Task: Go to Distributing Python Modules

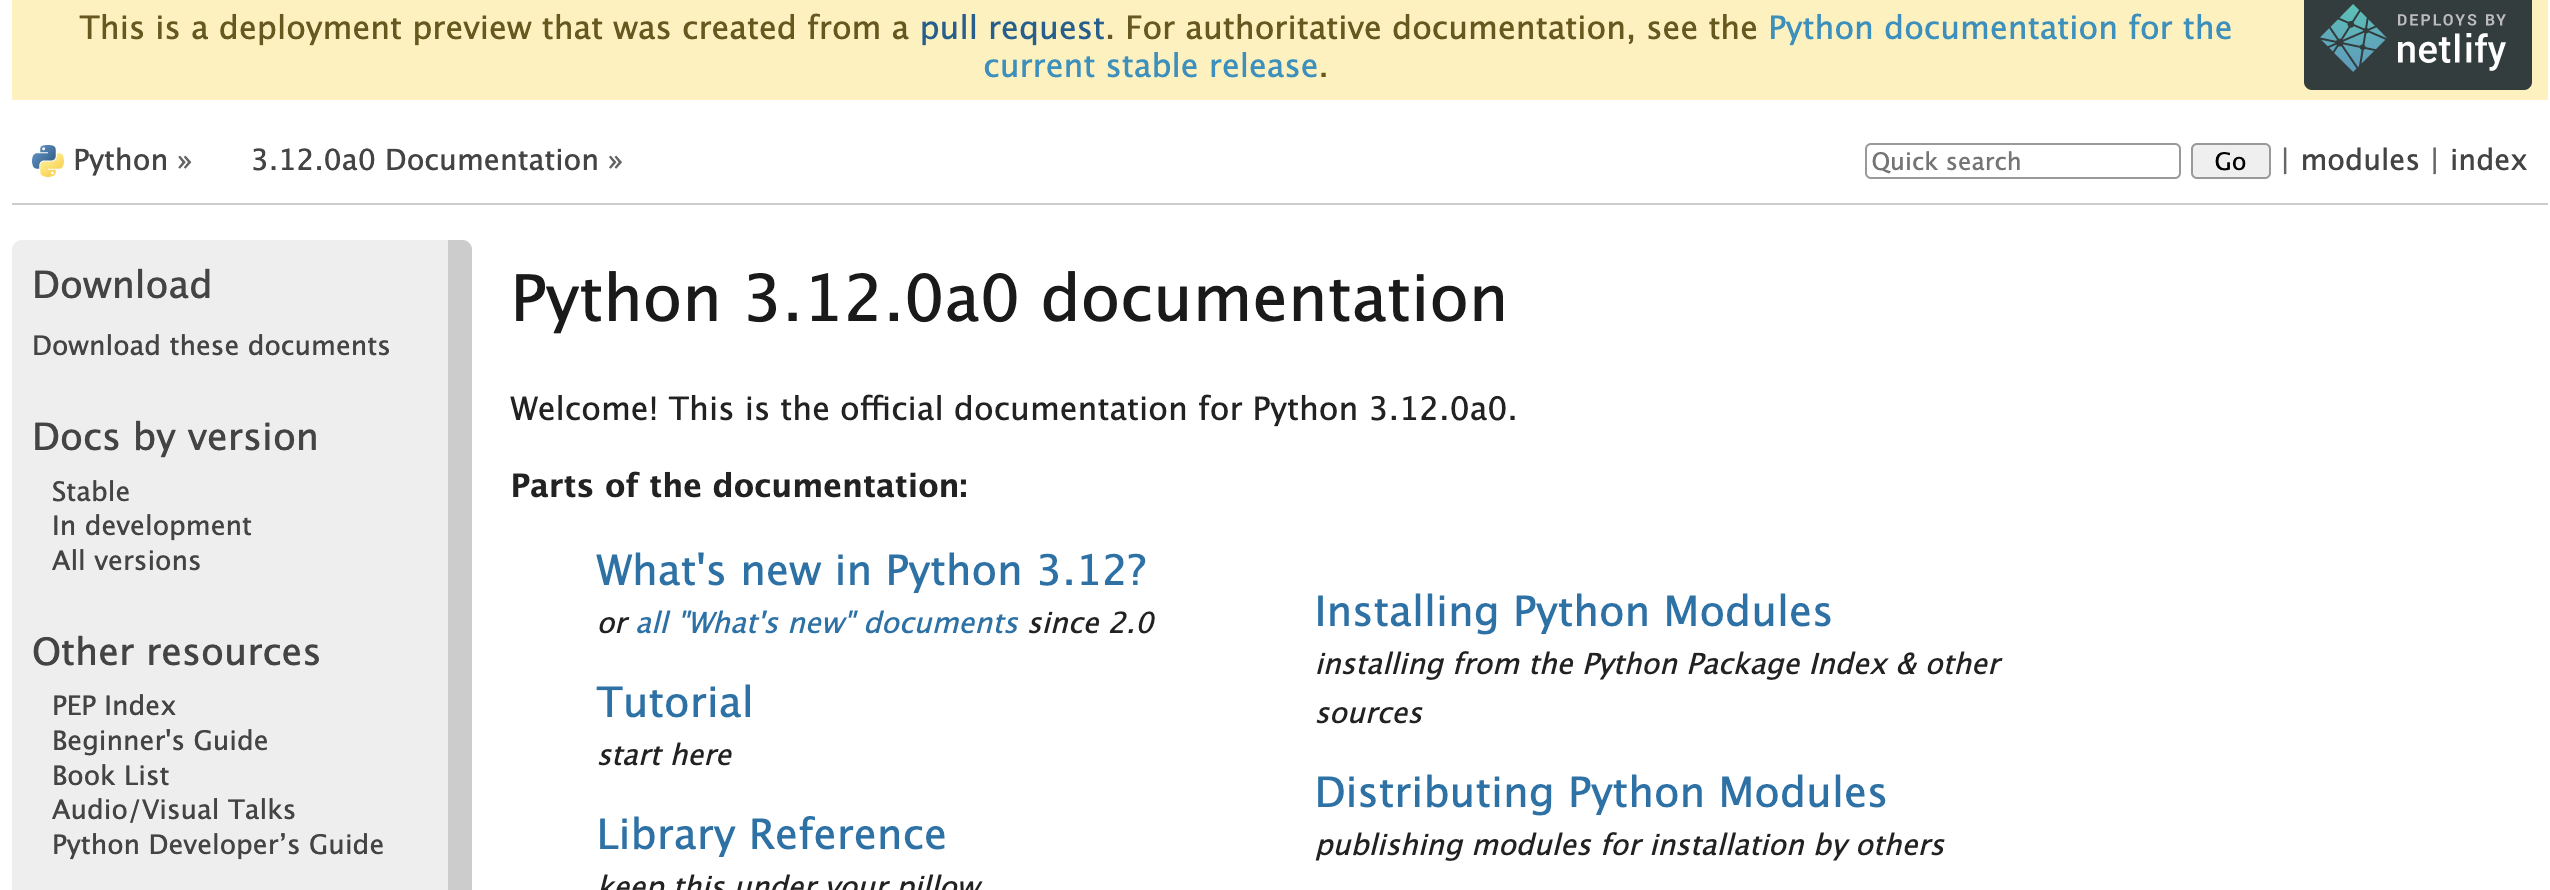Action: tap(1601, 793)
